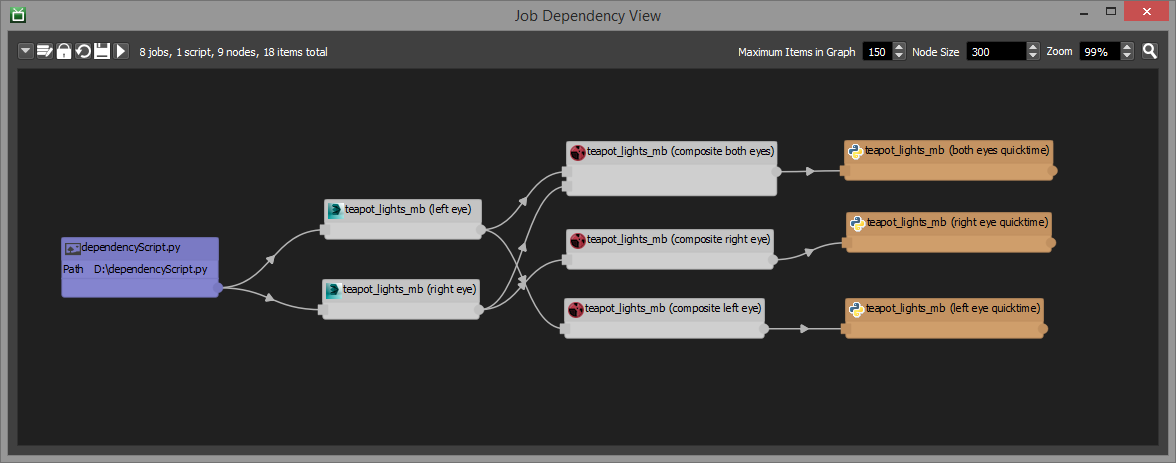Click the play arrow toolbar button
The width and height of the screenshot is (1176, 463).
[x=121, y=51]
